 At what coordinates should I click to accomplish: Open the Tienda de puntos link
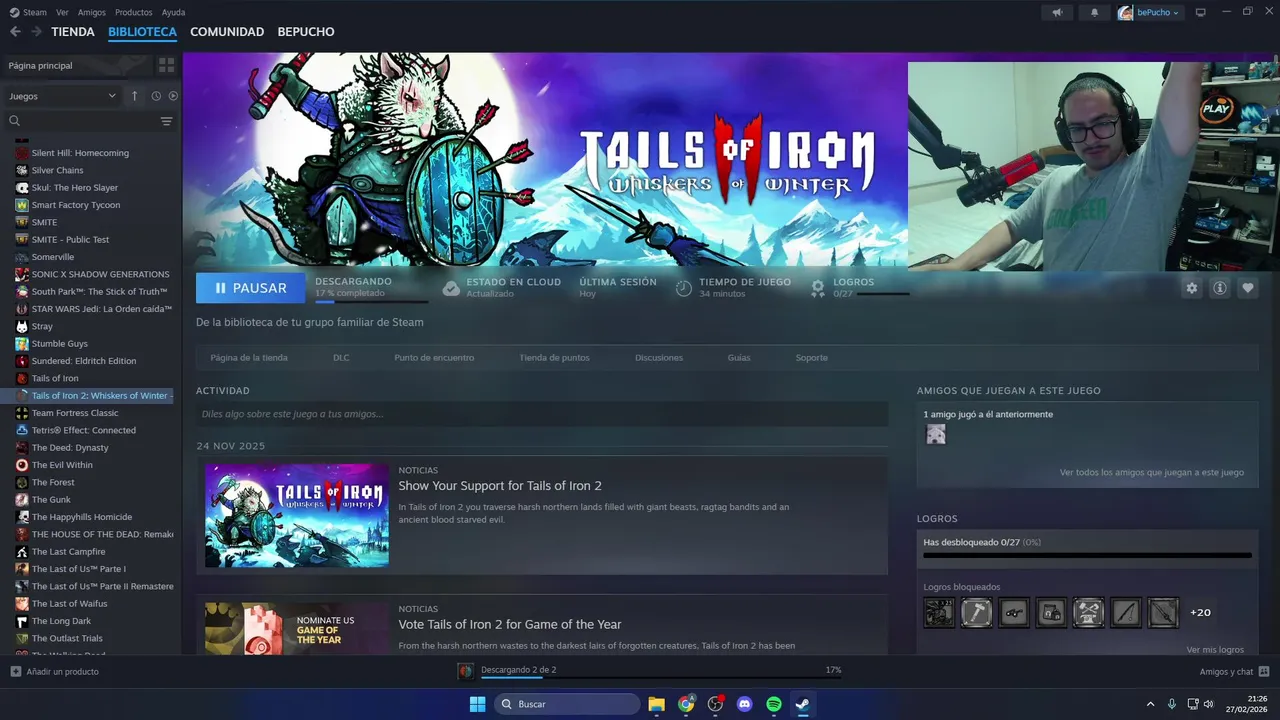click(554, 358)
